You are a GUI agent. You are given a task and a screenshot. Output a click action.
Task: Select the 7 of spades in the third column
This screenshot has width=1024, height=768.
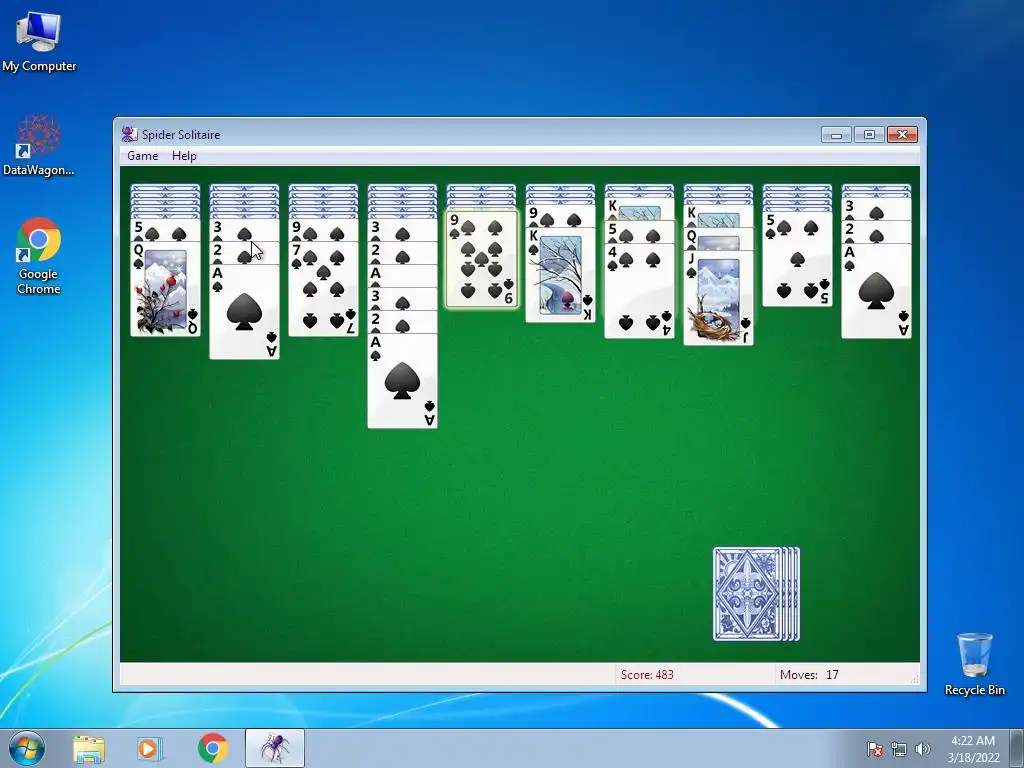(x=323, y=289)
